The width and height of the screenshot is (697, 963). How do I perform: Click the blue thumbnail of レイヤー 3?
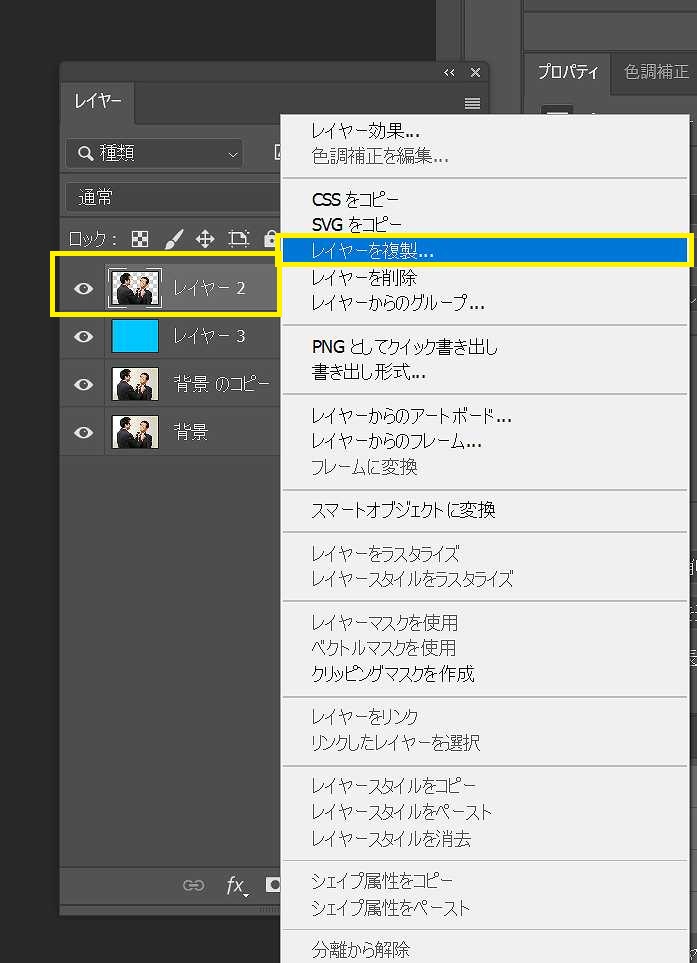135,337
